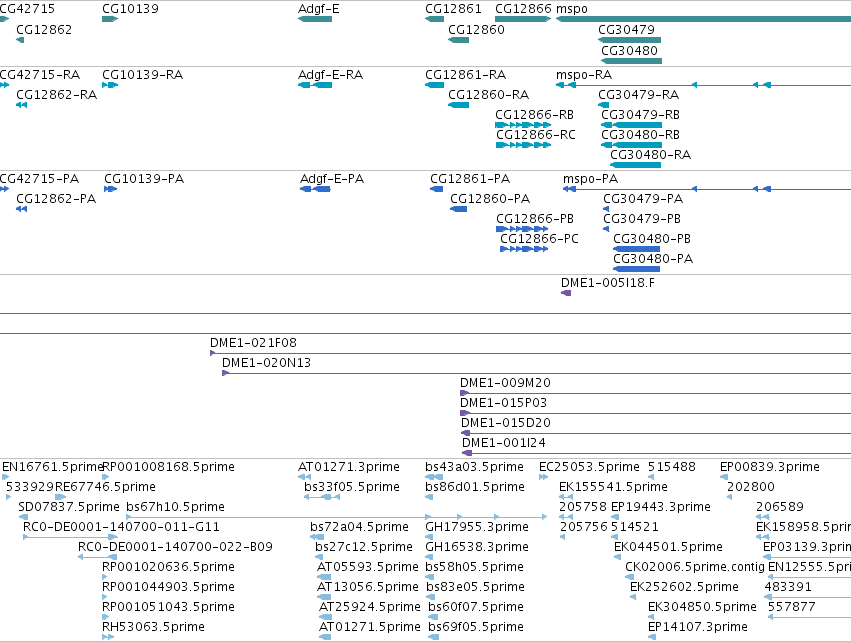
Task: Select the CG30480 gene label
Action: coord(629,50)
